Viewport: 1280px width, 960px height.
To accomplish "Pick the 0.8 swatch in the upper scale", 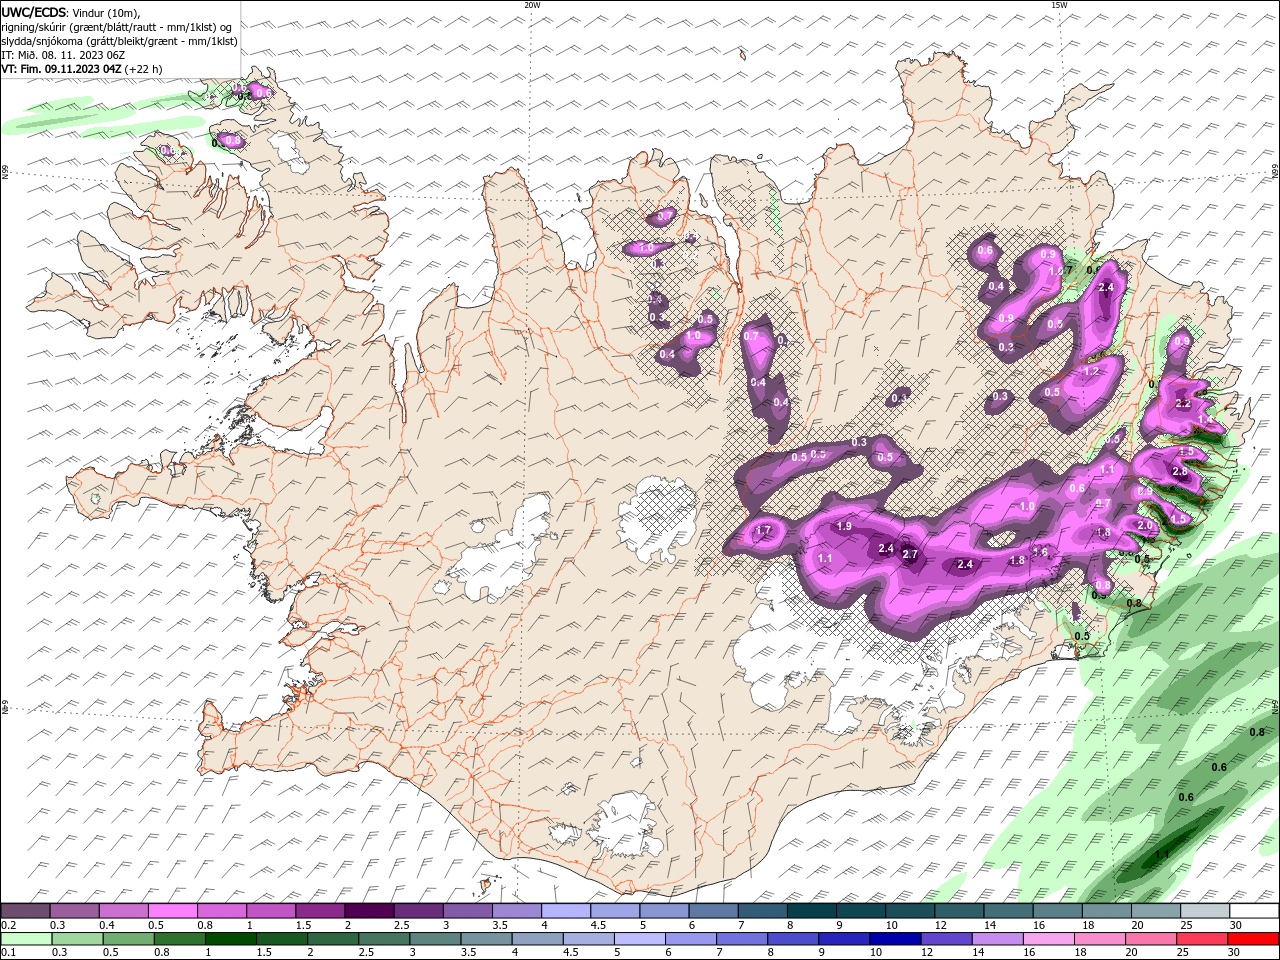I will [x=221, y=911].
